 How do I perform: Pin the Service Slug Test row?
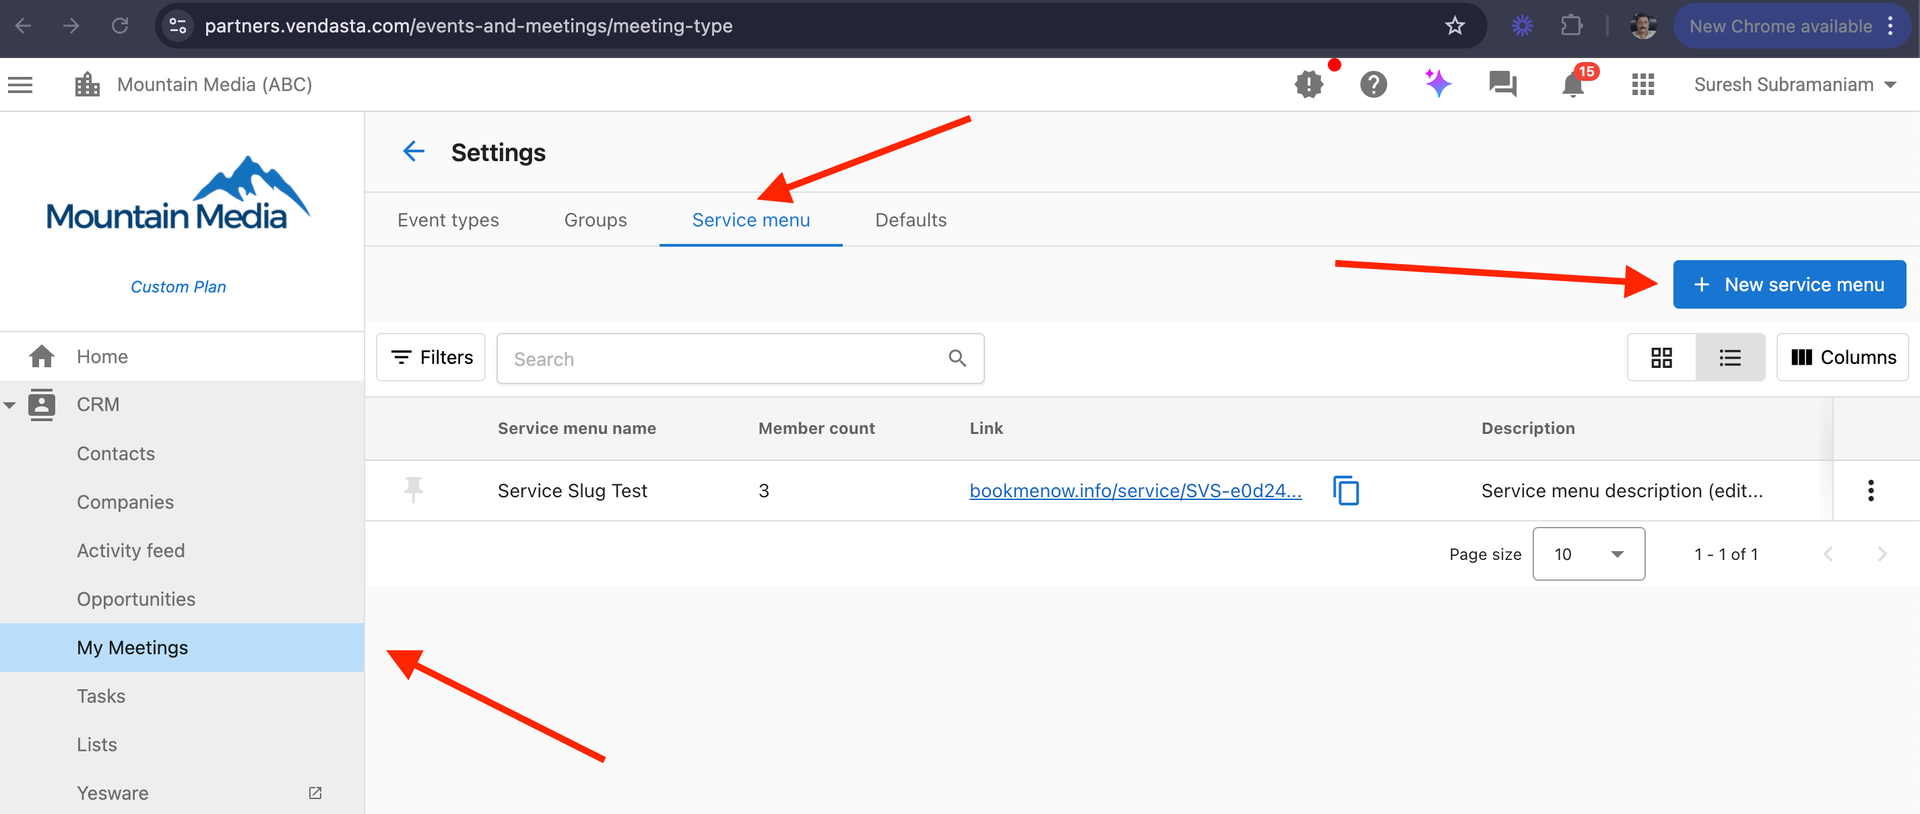coord(413,490)
